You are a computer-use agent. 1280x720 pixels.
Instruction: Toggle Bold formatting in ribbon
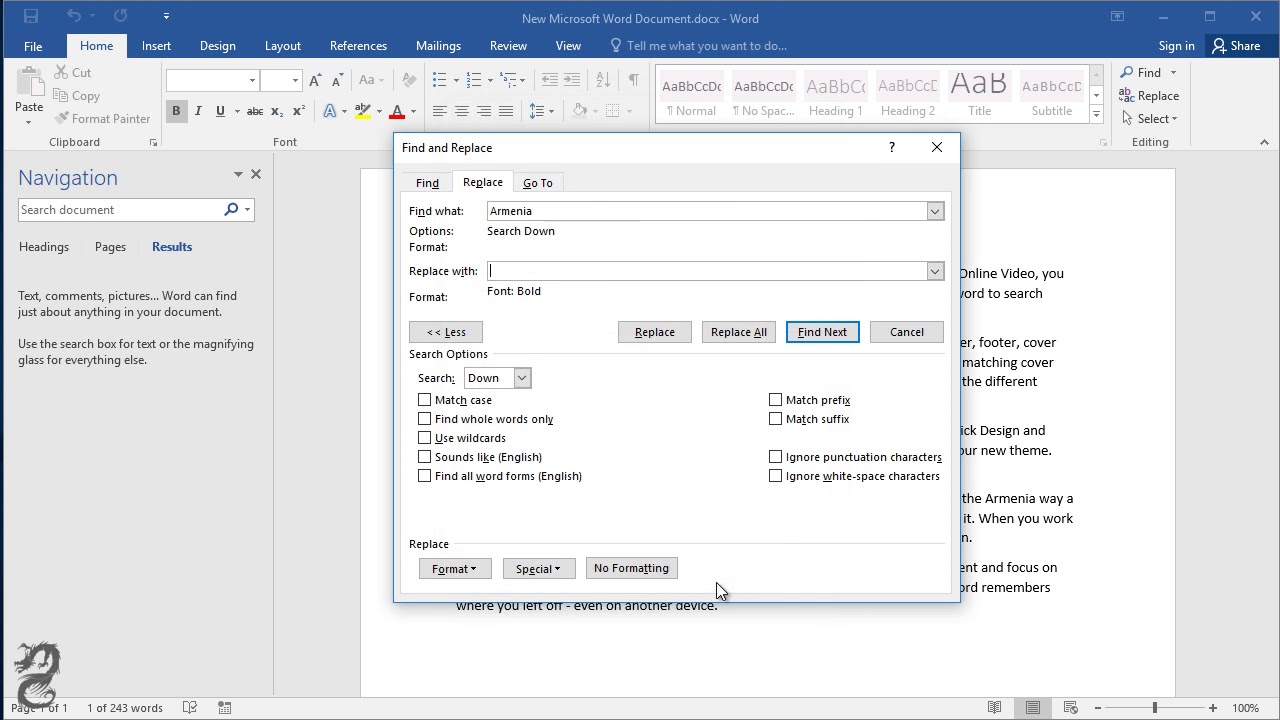(x=176, y=111)
